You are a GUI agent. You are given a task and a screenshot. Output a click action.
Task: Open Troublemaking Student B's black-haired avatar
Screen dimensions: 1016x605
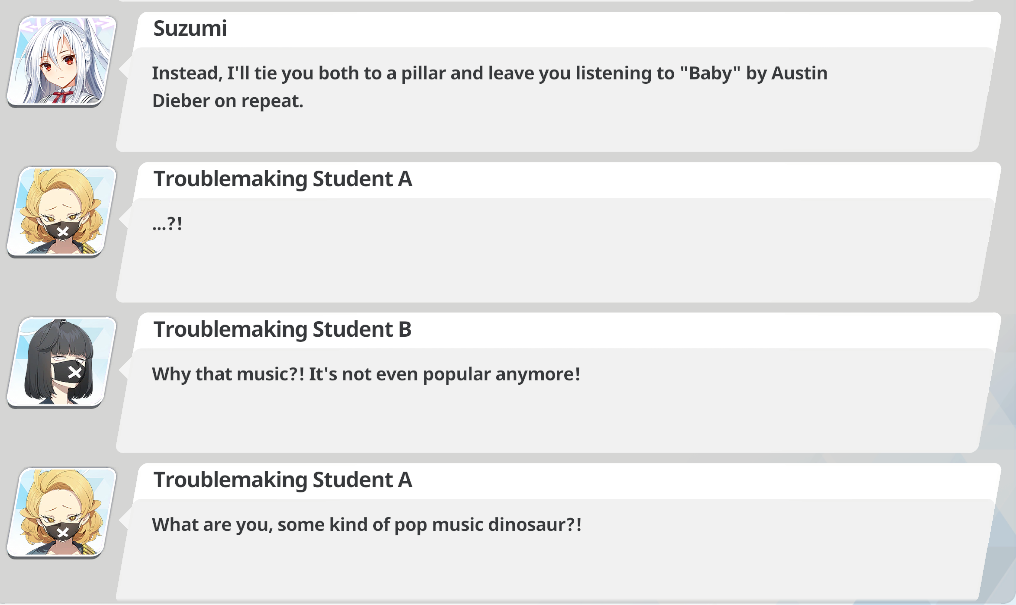click(x=62, y=361)
